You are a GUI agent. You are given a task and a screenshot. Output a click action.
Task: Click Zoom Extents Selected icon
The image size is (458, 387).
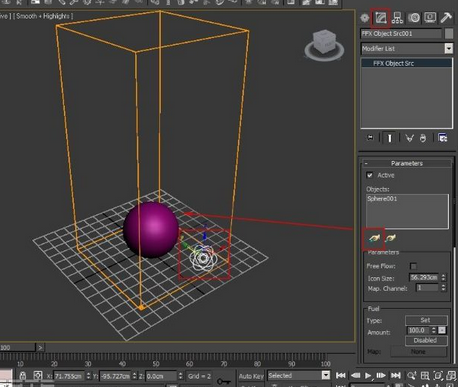pyautogui.click(x=438, y=376)
